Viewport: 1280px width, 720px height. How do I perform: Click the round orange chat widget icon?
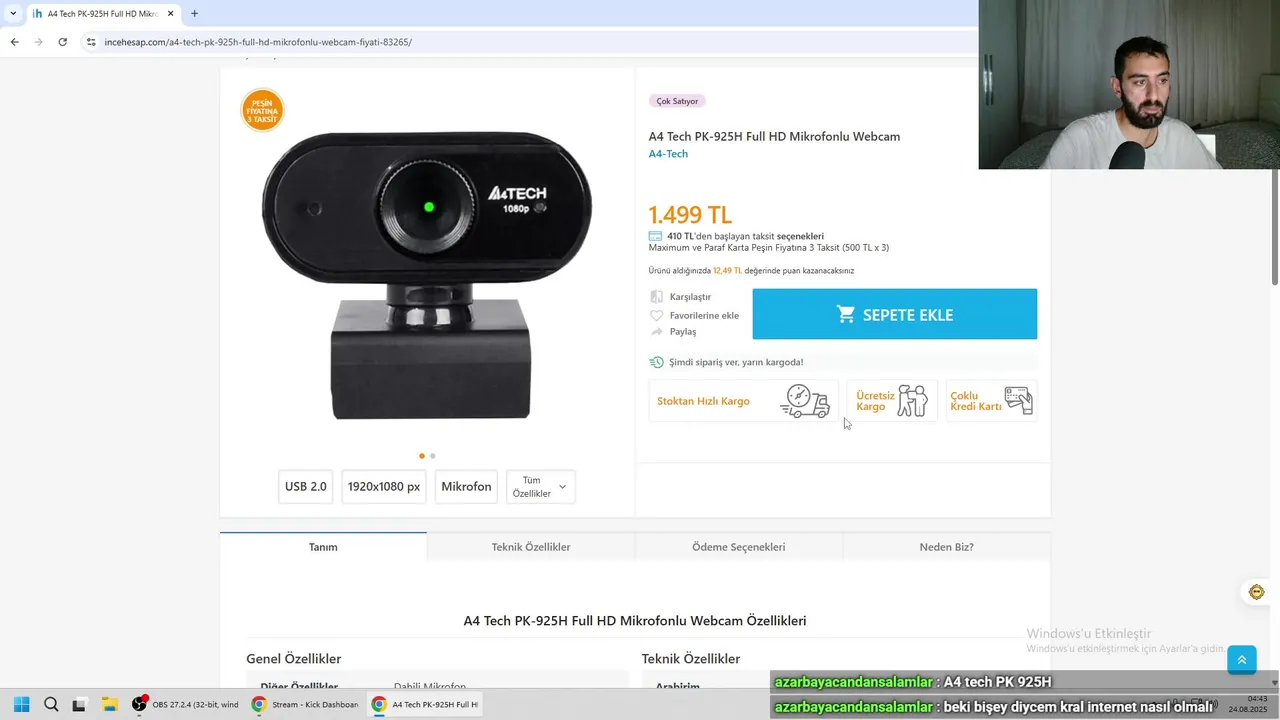(x=1257, y=592)
